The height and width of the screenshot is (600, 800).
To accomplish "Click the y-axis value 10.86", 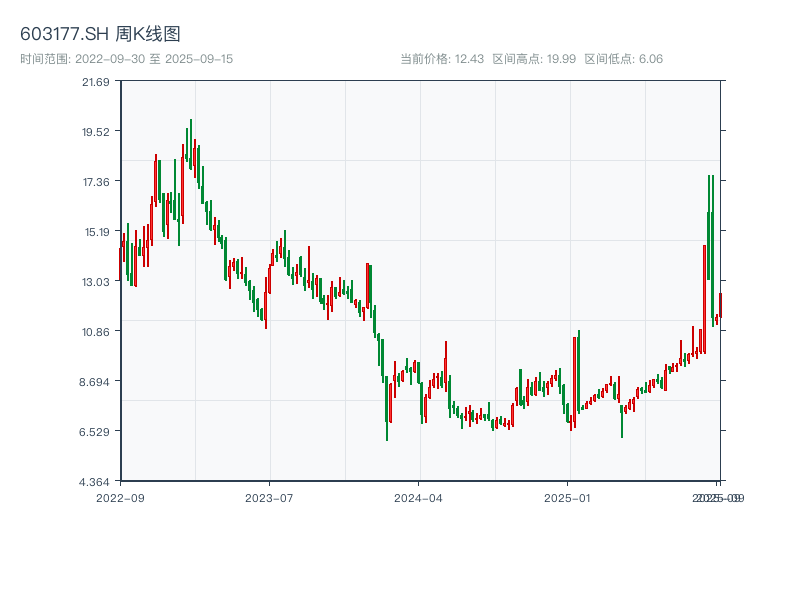I will coord(96,332).
